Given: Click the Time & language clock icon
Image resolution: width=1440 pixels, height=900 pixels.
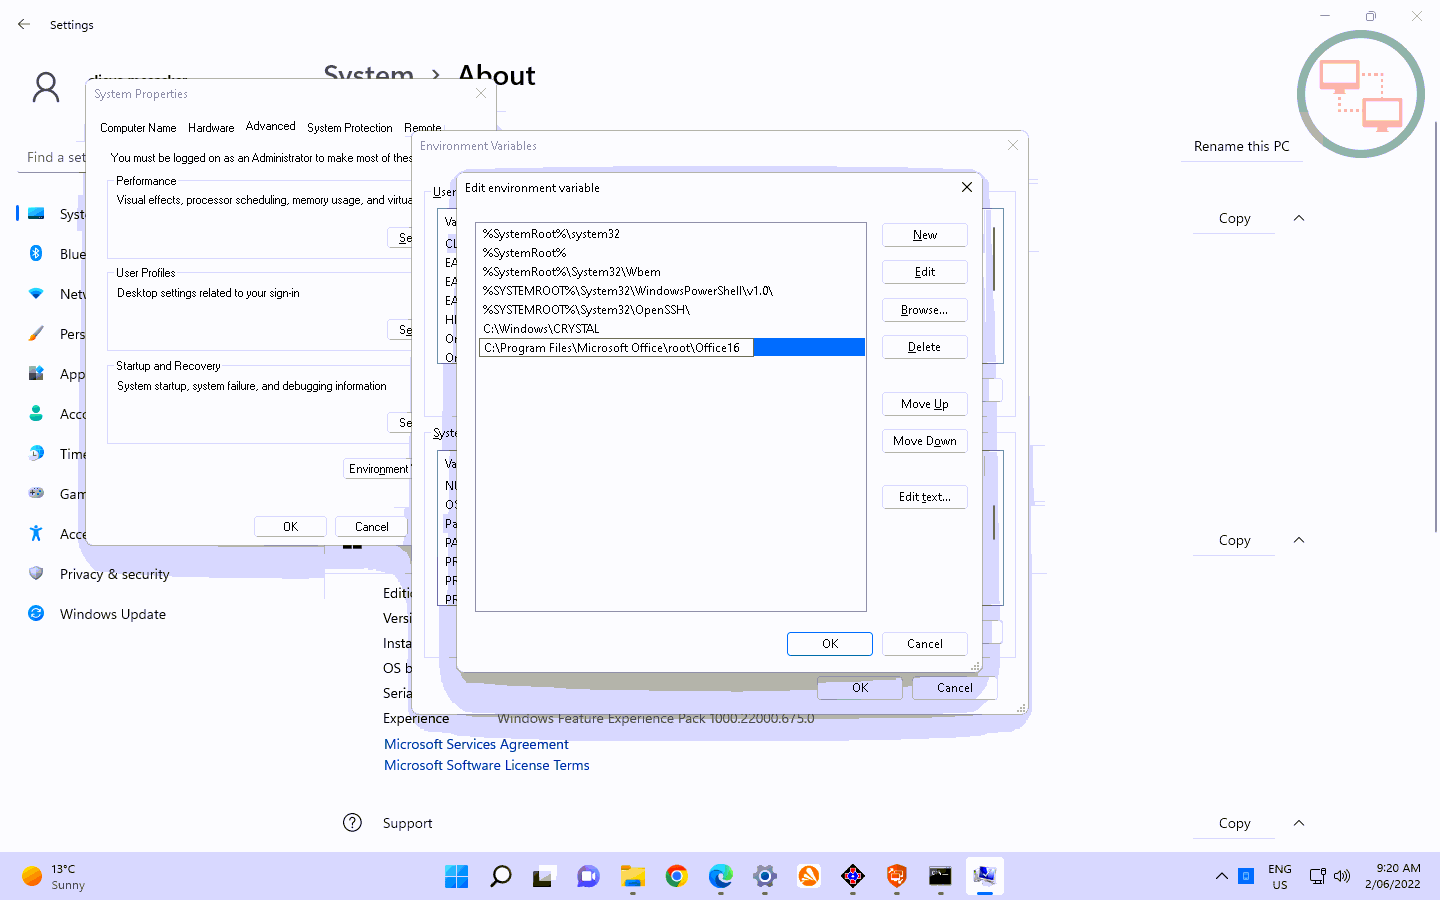Looking at the screenshot, I should coord(36,453).
